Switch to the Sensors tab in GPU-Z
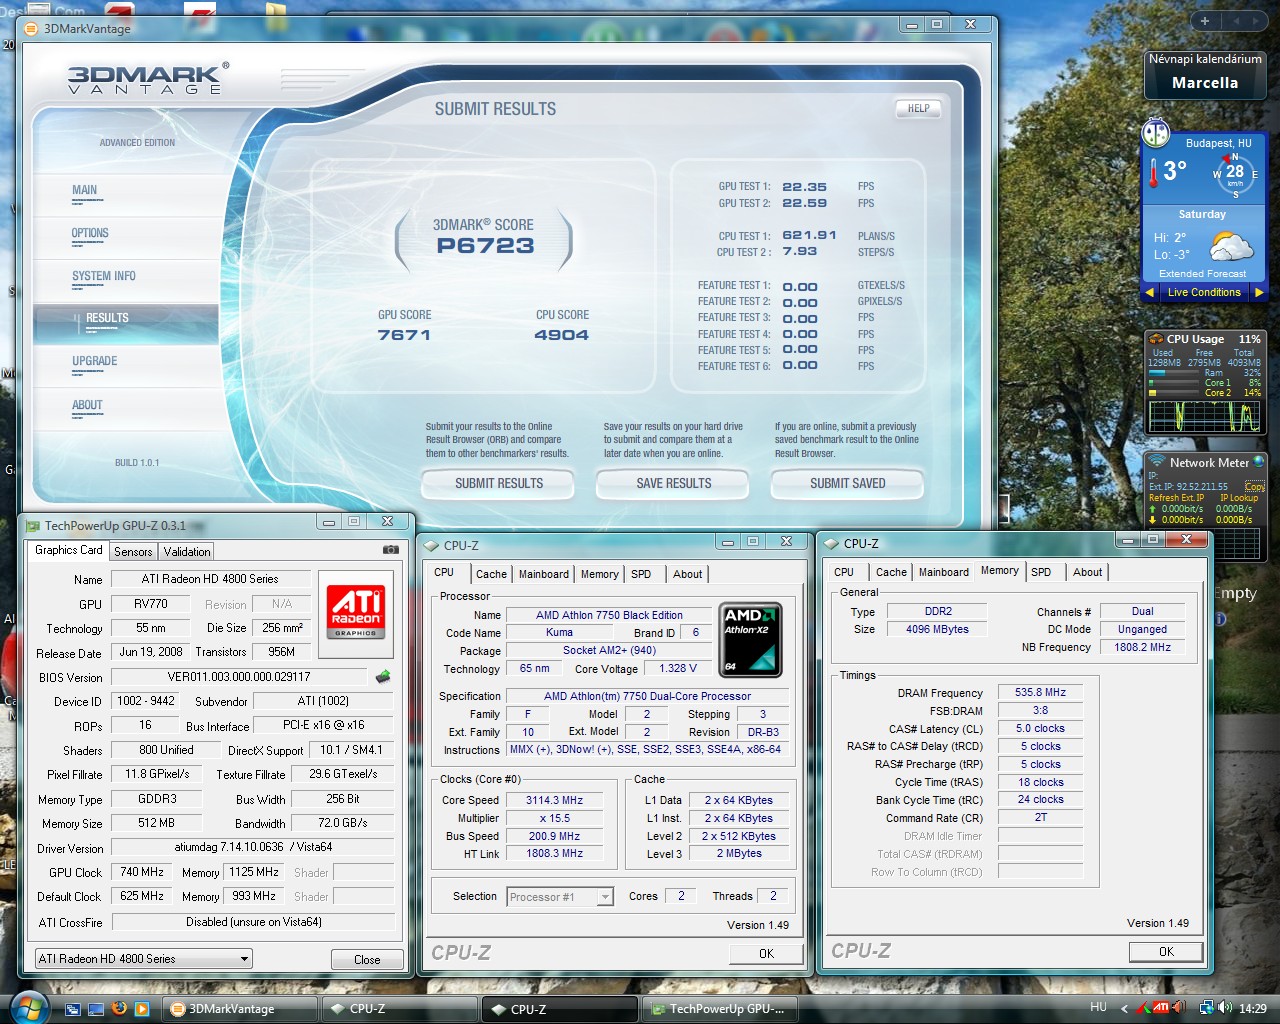Viewport: 1280px width, 1024px height. point(133,552)
